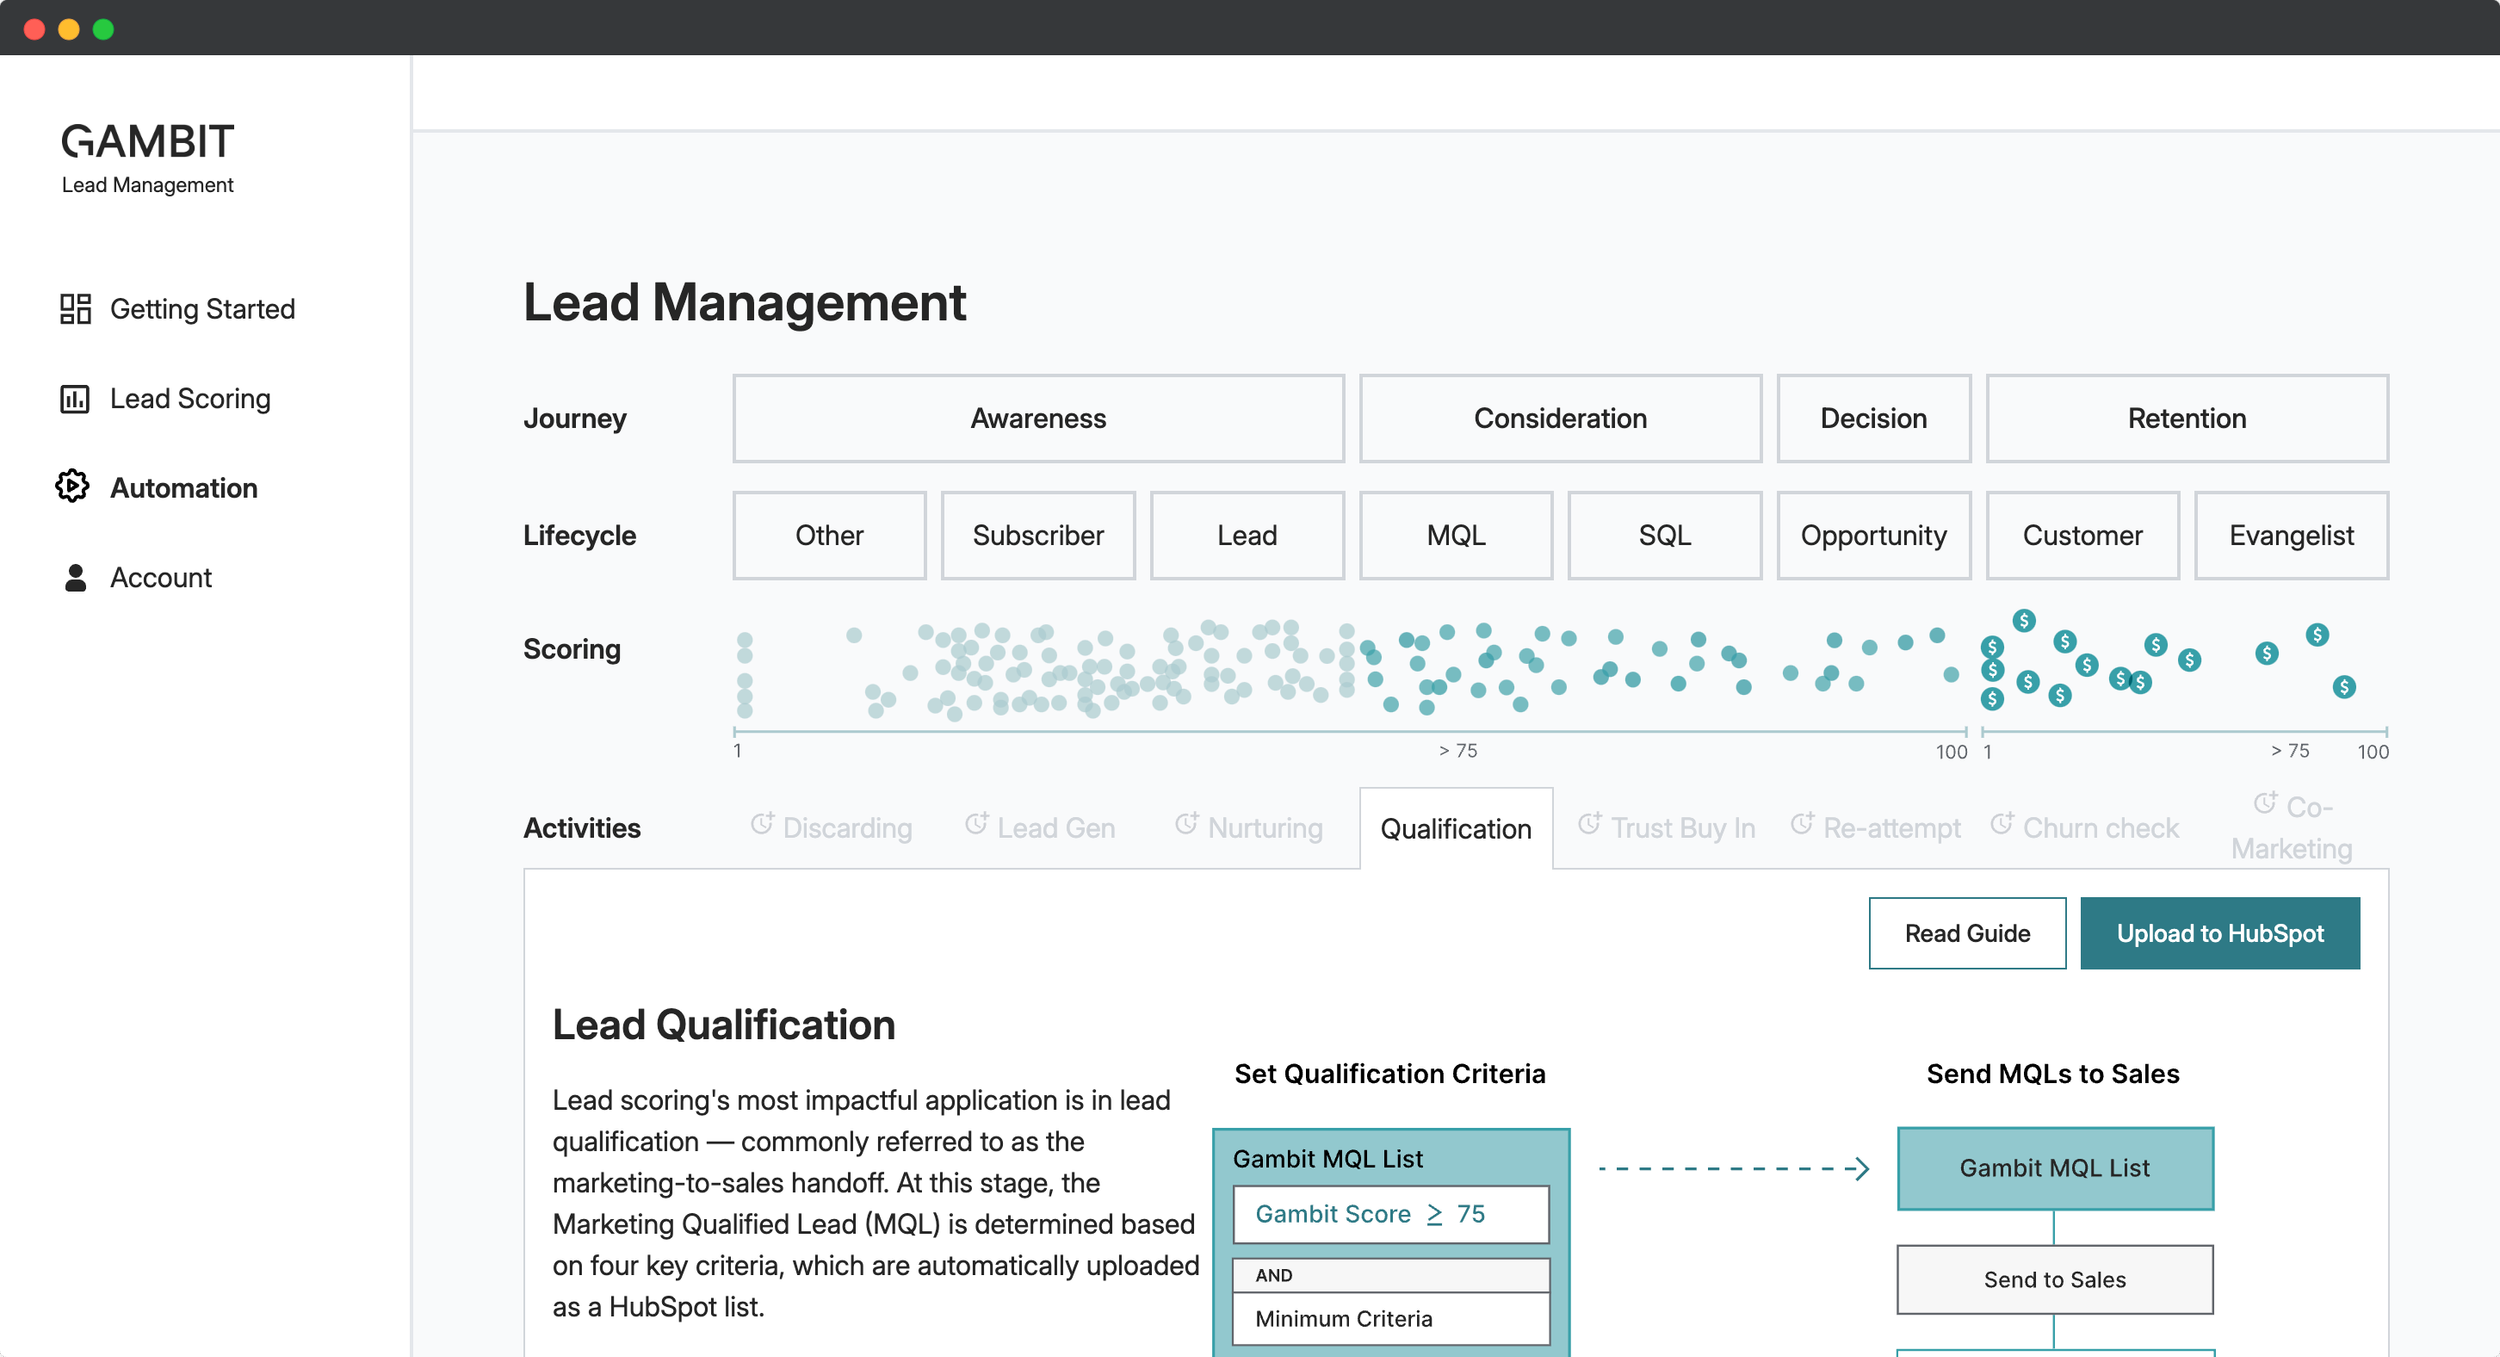This screenshot has height=1357, width=2500.
Task: Click the Gambit Score ≥ 75 criteria field
Action: (1390, 1214)
